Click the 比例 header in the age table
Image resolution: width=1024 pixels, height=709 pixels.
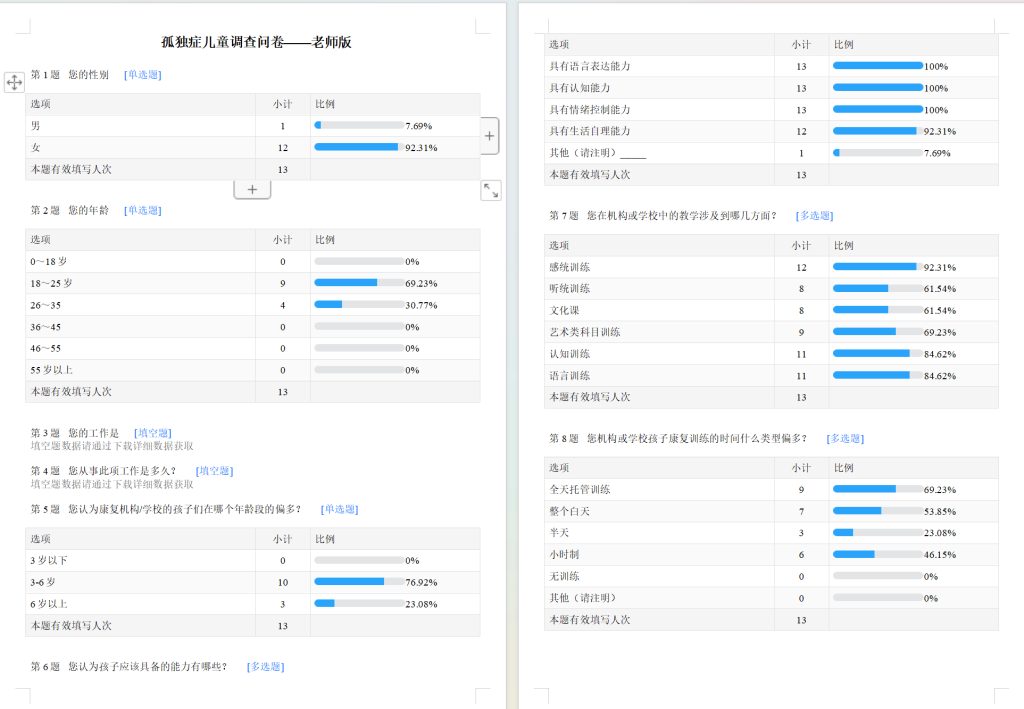coord(325,239)
